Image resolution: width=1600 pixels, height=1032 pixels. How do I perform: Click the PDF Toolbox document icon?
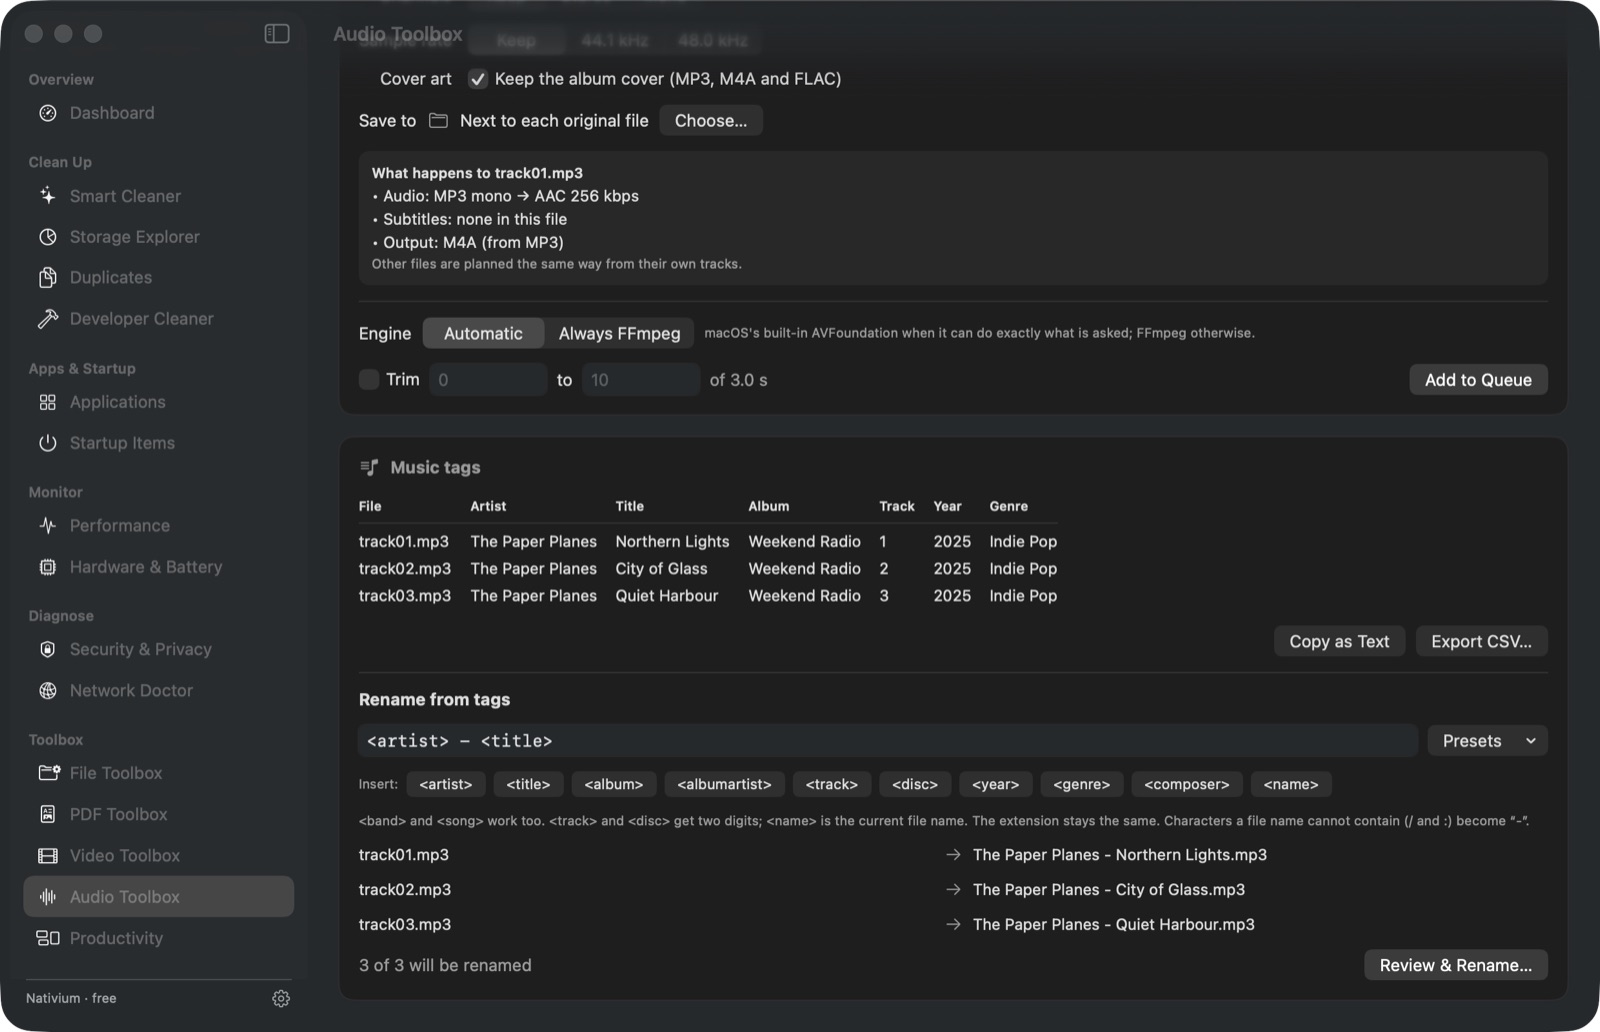(x=48, y=814)
